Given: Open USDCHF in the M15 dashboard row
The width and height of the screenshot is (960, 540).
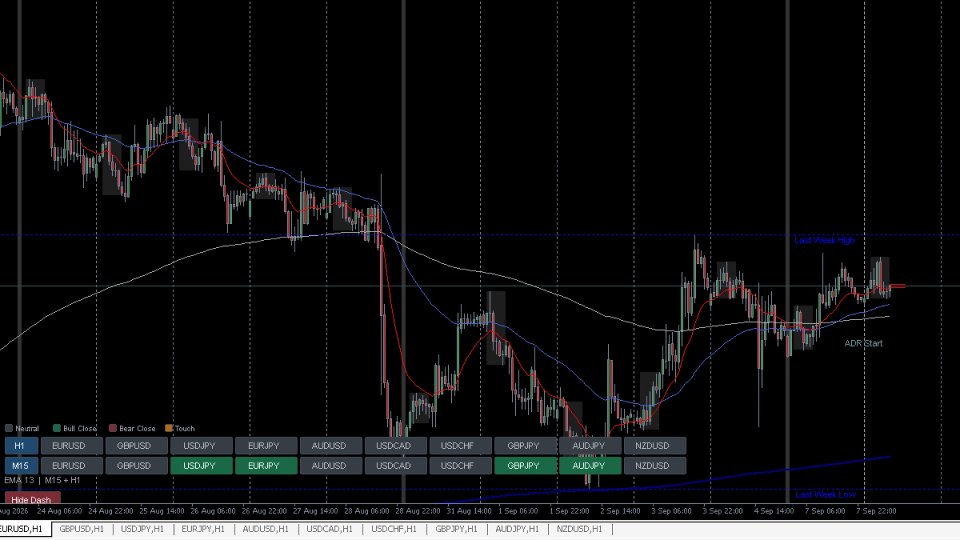Looking at the screenshot, I should (x=460, y=466).
